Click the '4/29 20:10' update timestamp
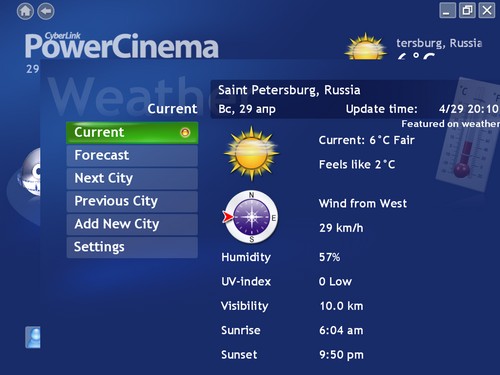Viewport: 500px width, 375px height. click(469, 109)
